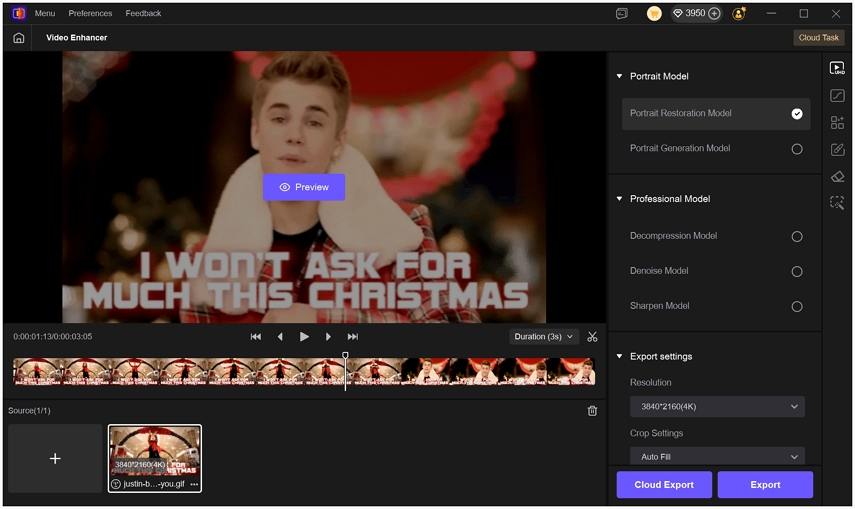Viewport: 855px width, 509px height.
Task: Step forward one frame
Action: click(328, 337)
